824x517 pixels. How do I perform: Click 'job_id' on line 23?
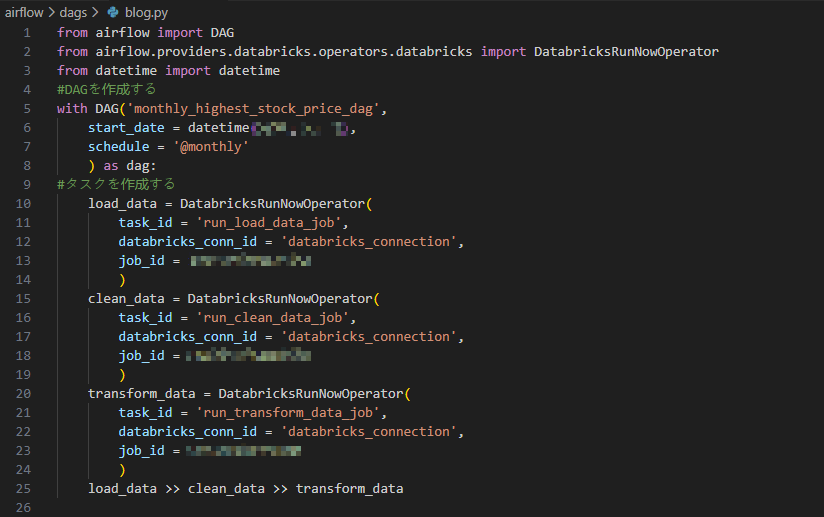pyautogui.click(x=141, y=451)
